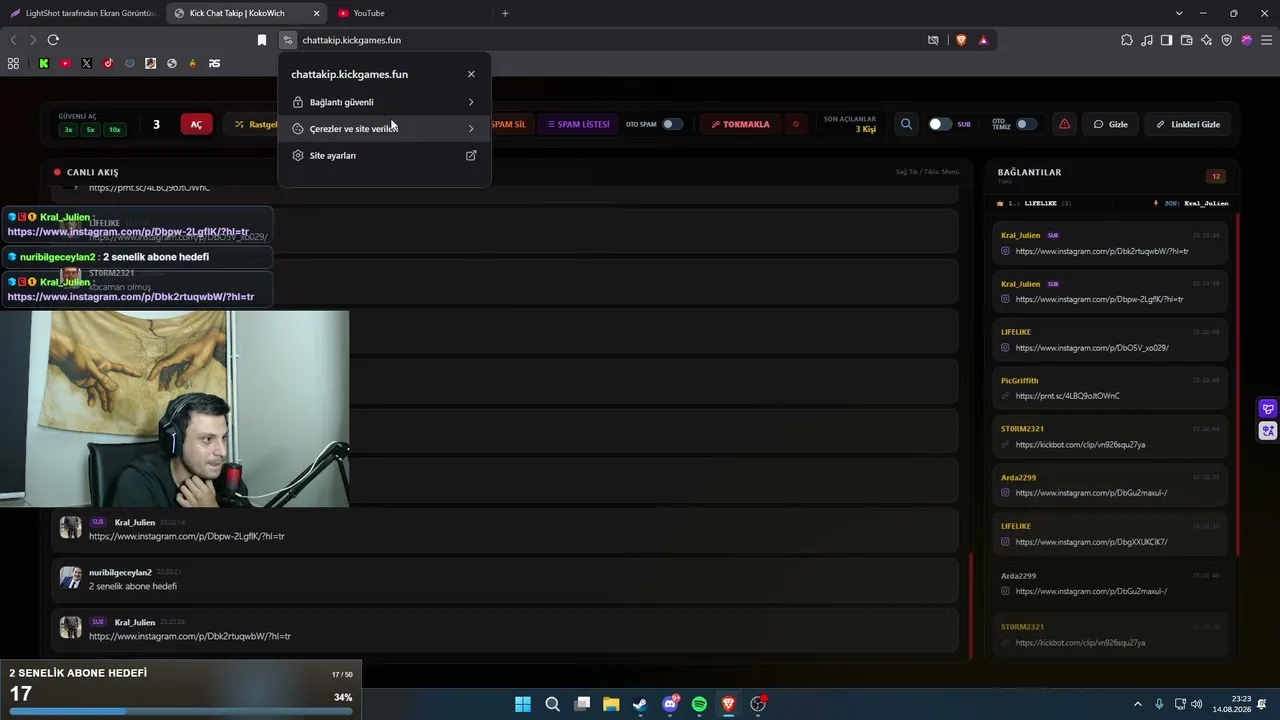
Task: Toggle the SUB filter switch
Action: [x=940, y=124]
